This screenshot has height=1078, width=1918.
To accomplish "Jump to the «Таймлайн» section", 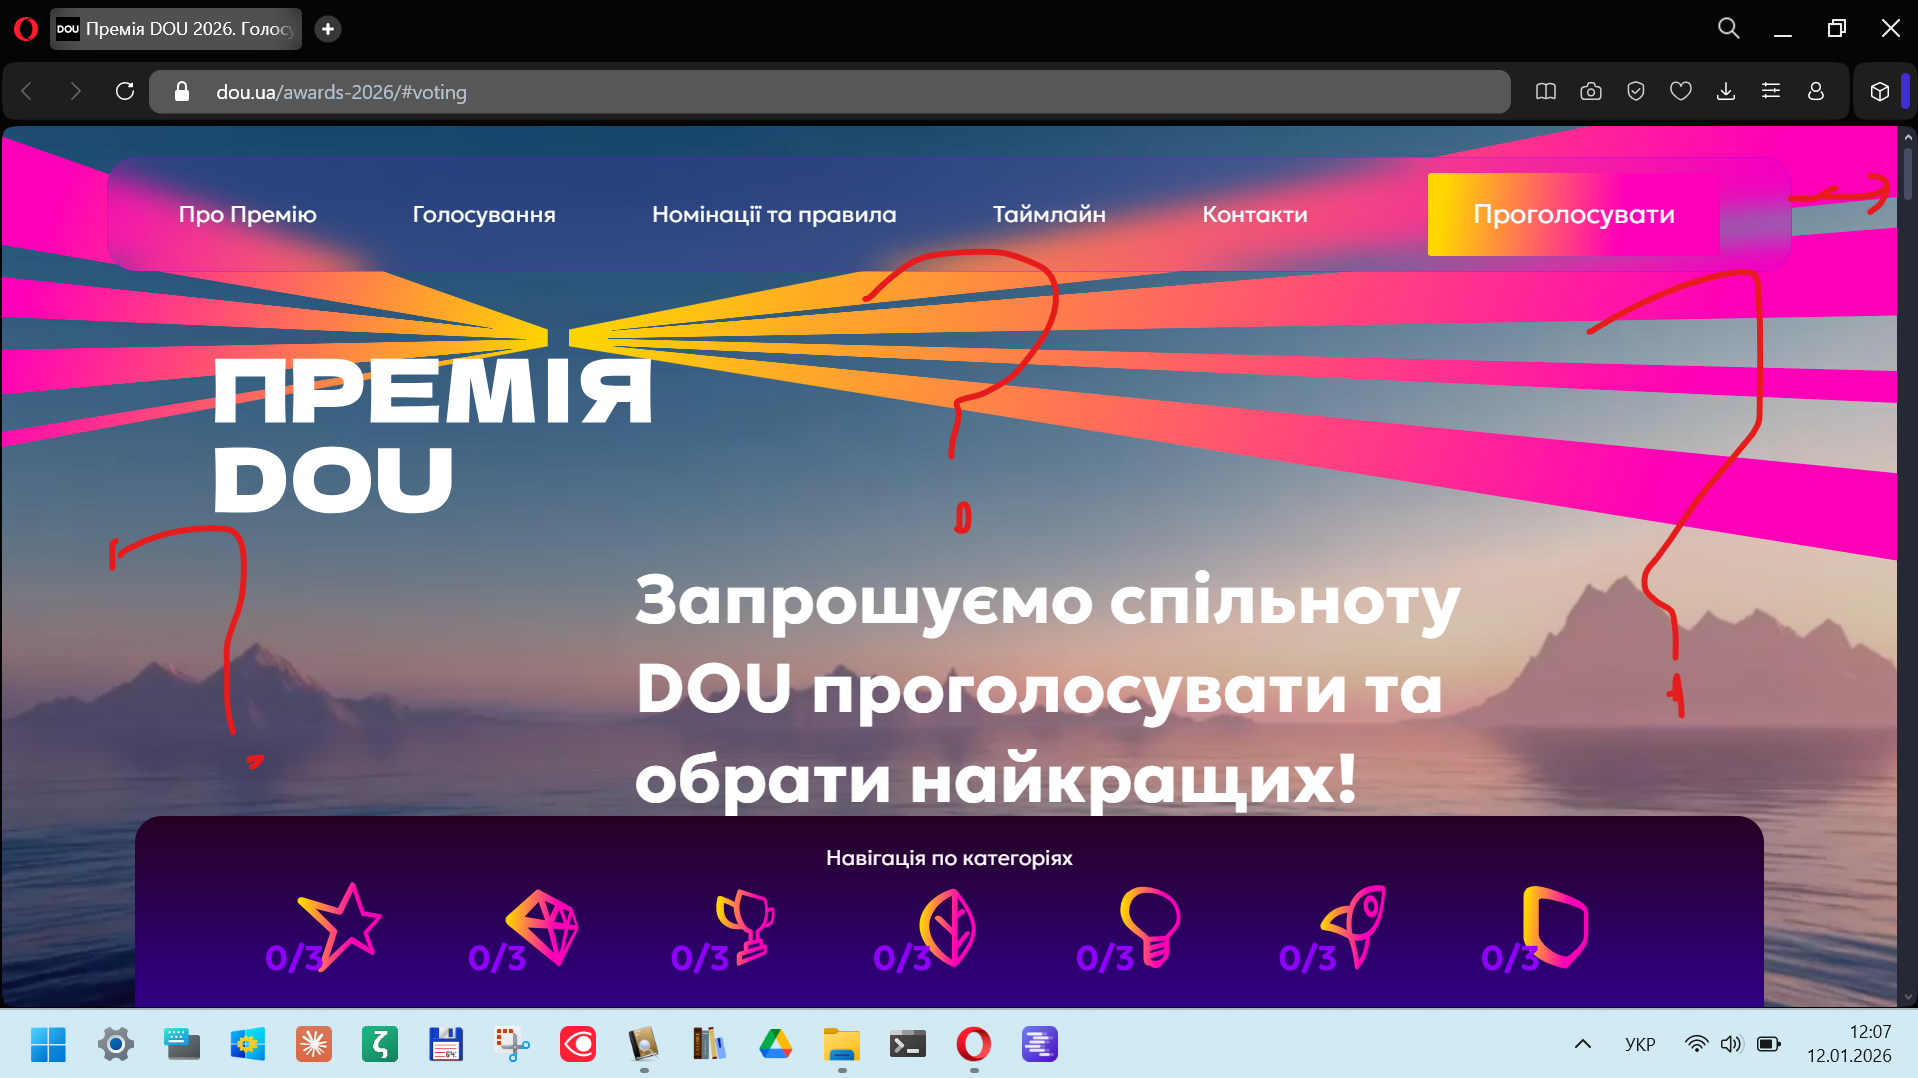I will point(1049,214).
